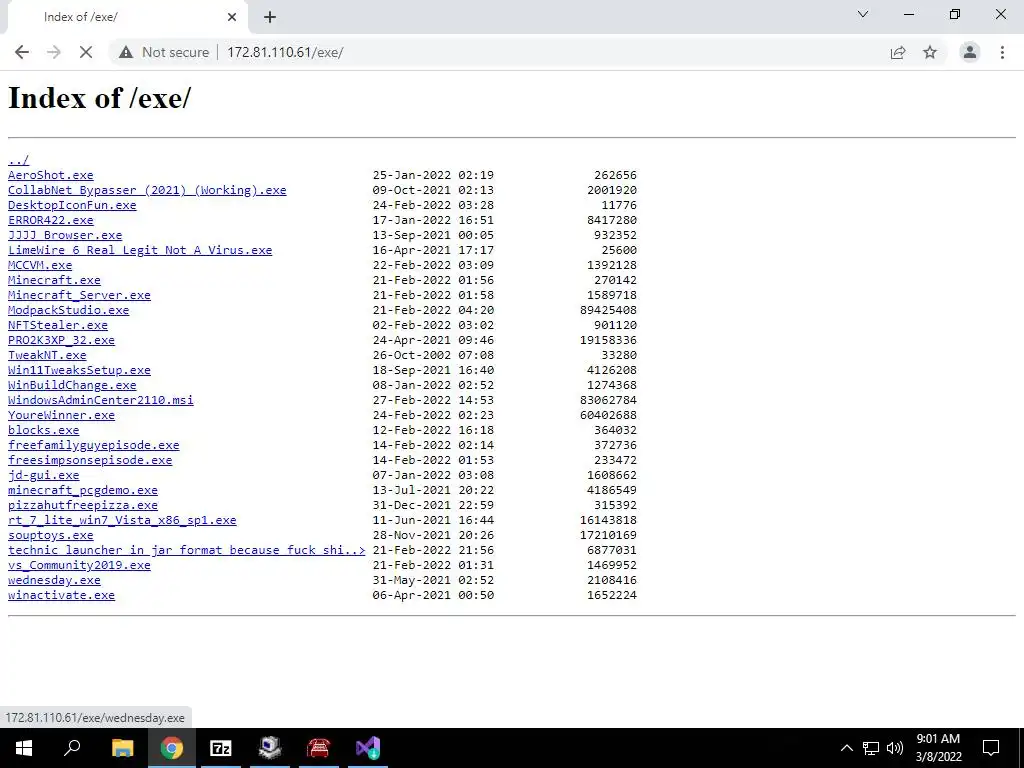Screen dimensions: 1024x768
Task: Click the Win11TweaksSetup.exe link
Action: [79, 370]
